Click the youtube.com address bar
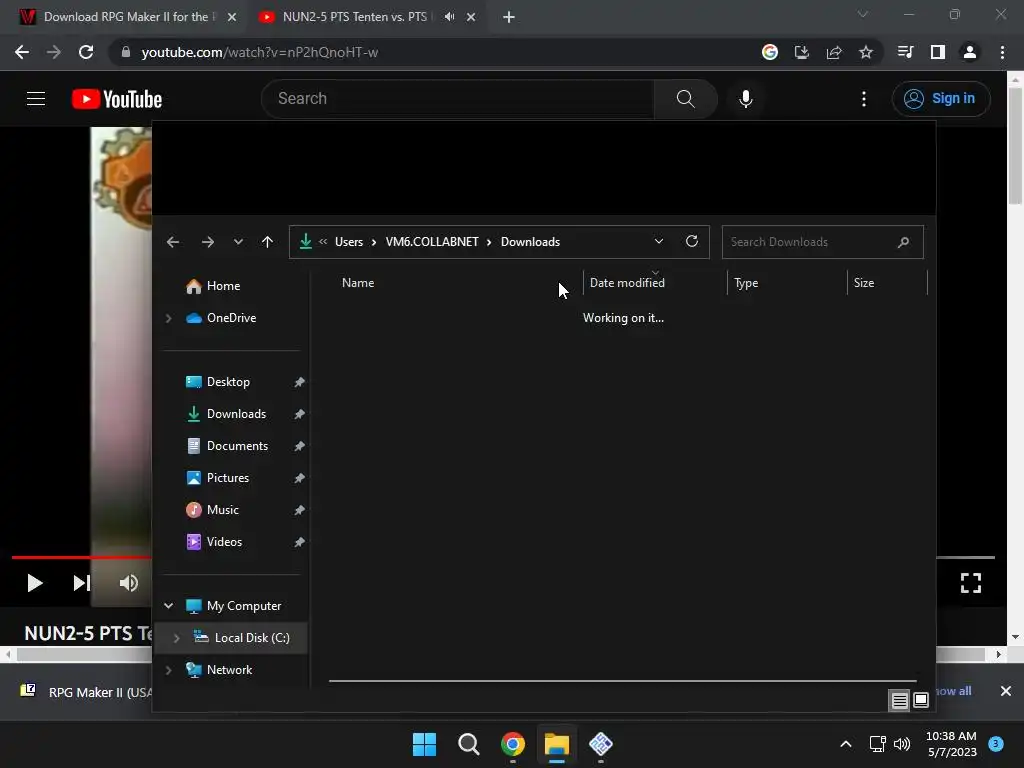The height and width of the screenshot is (768, 1024). (x=431, y=52)
